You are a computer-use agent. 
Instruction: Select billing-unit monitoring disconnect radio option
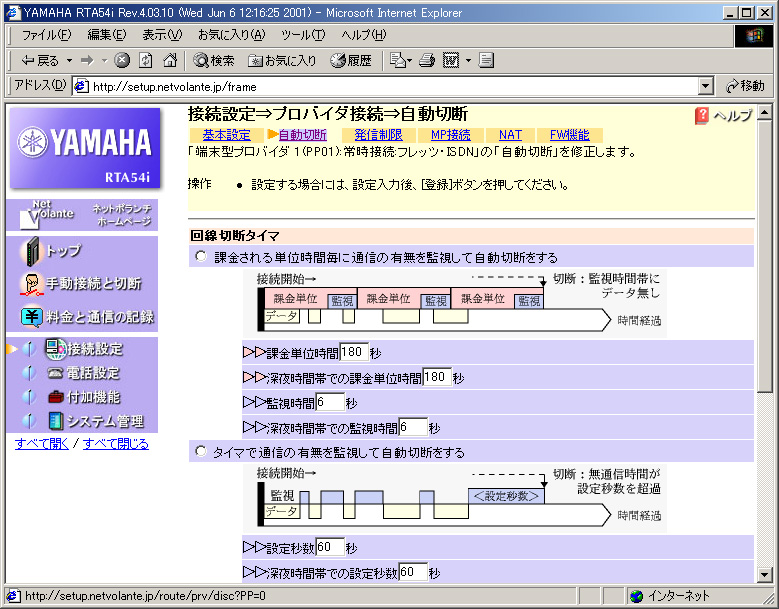point(200,257)
